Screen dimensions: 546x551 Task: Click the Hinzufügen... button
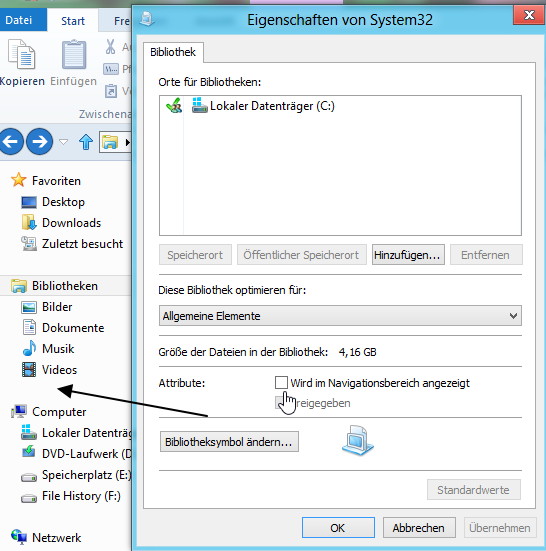pos(408,254)
